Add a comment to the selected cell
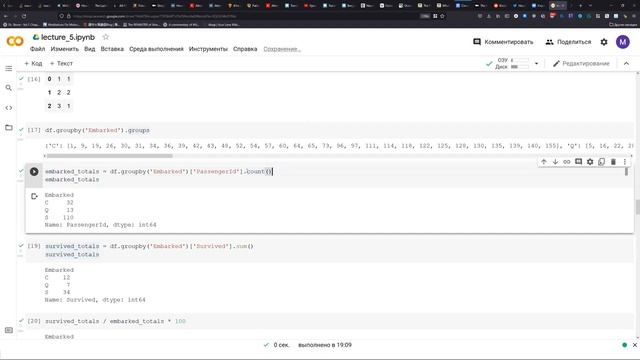 coord(578,162)
